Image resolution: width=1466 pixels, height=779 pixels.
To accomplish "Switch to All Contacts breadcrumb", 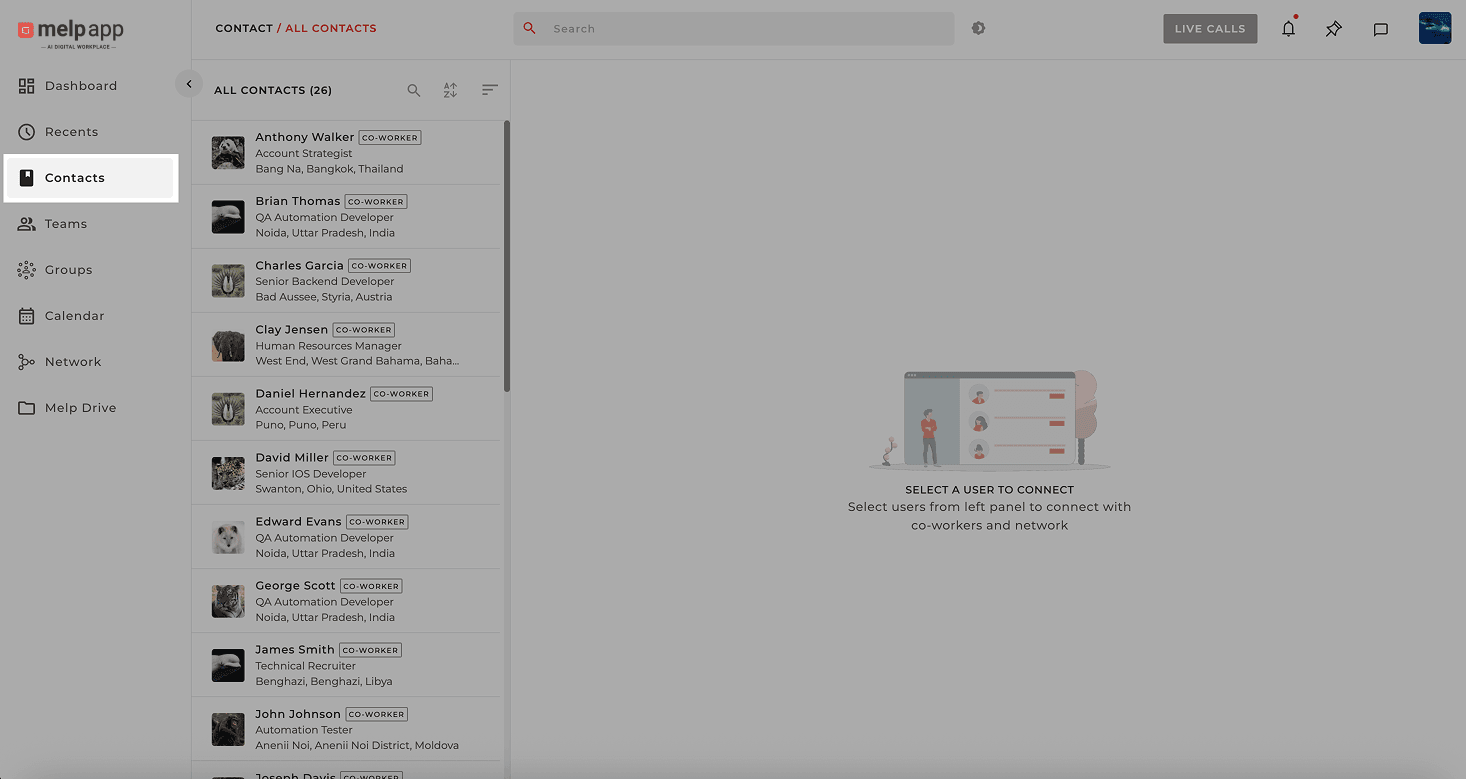I will [330, 28].
